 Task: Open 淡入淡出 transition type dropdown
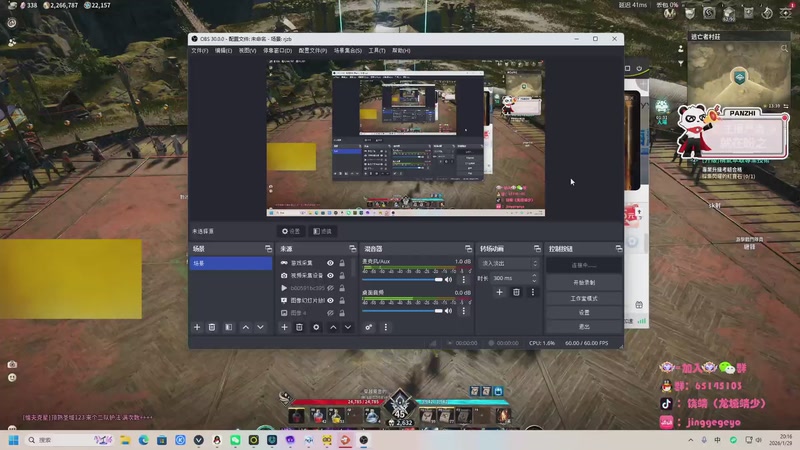509,263
